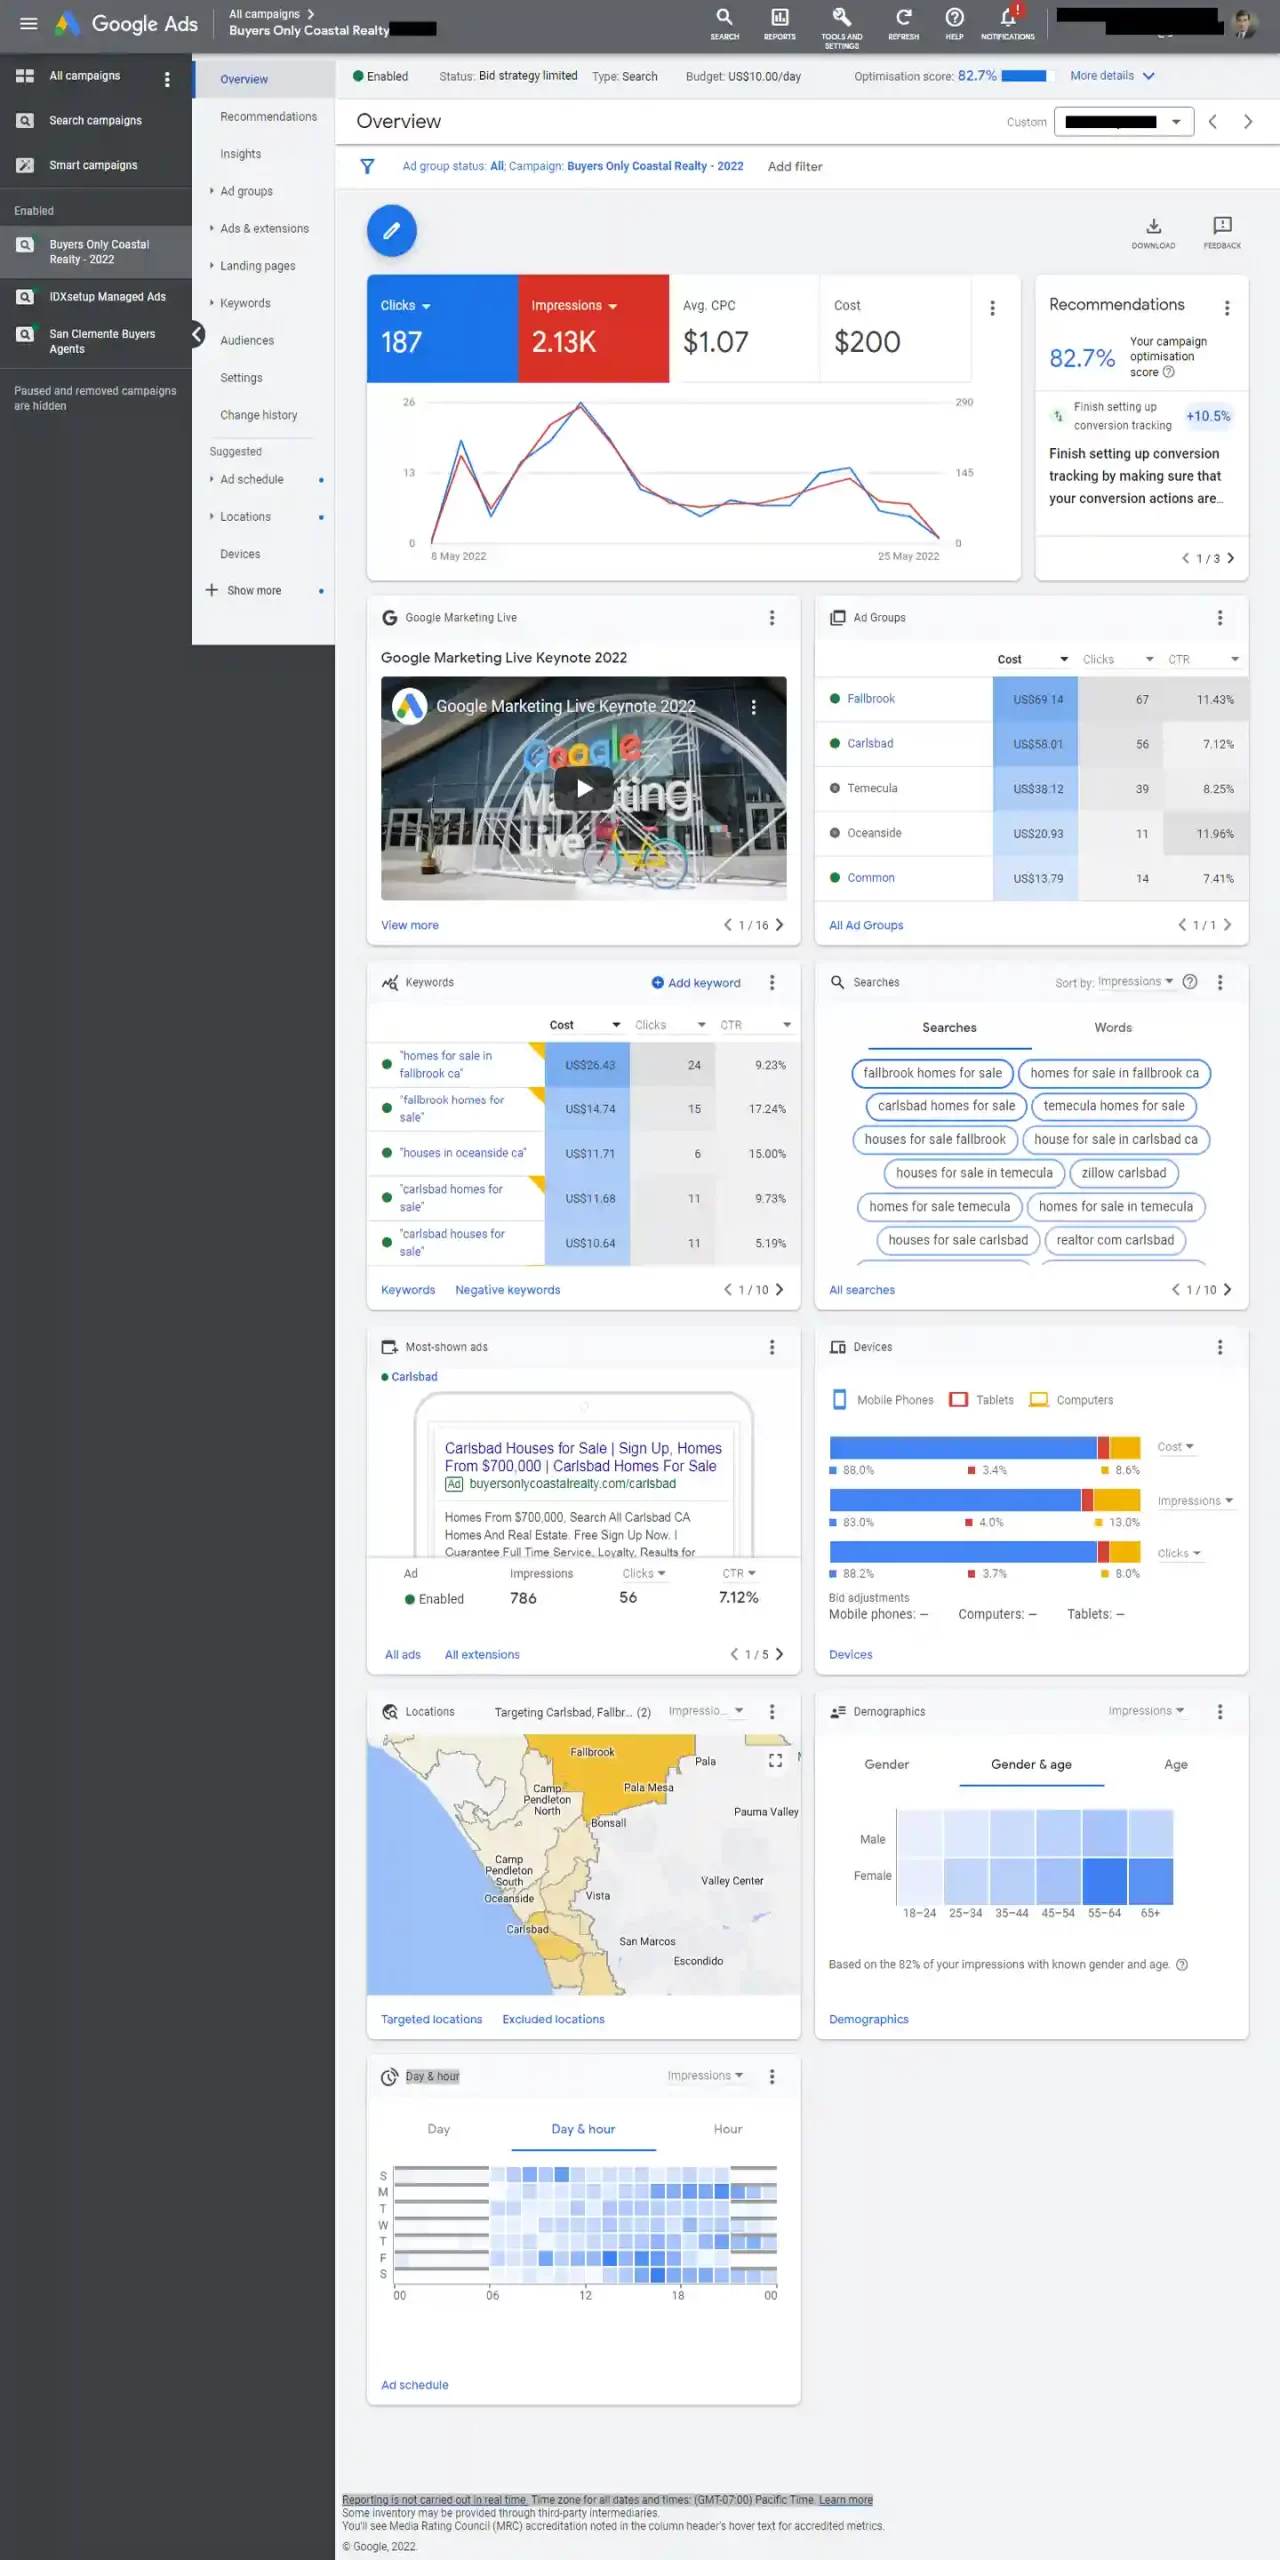Open Demographics Impressions metric dropdown

1146,1711
